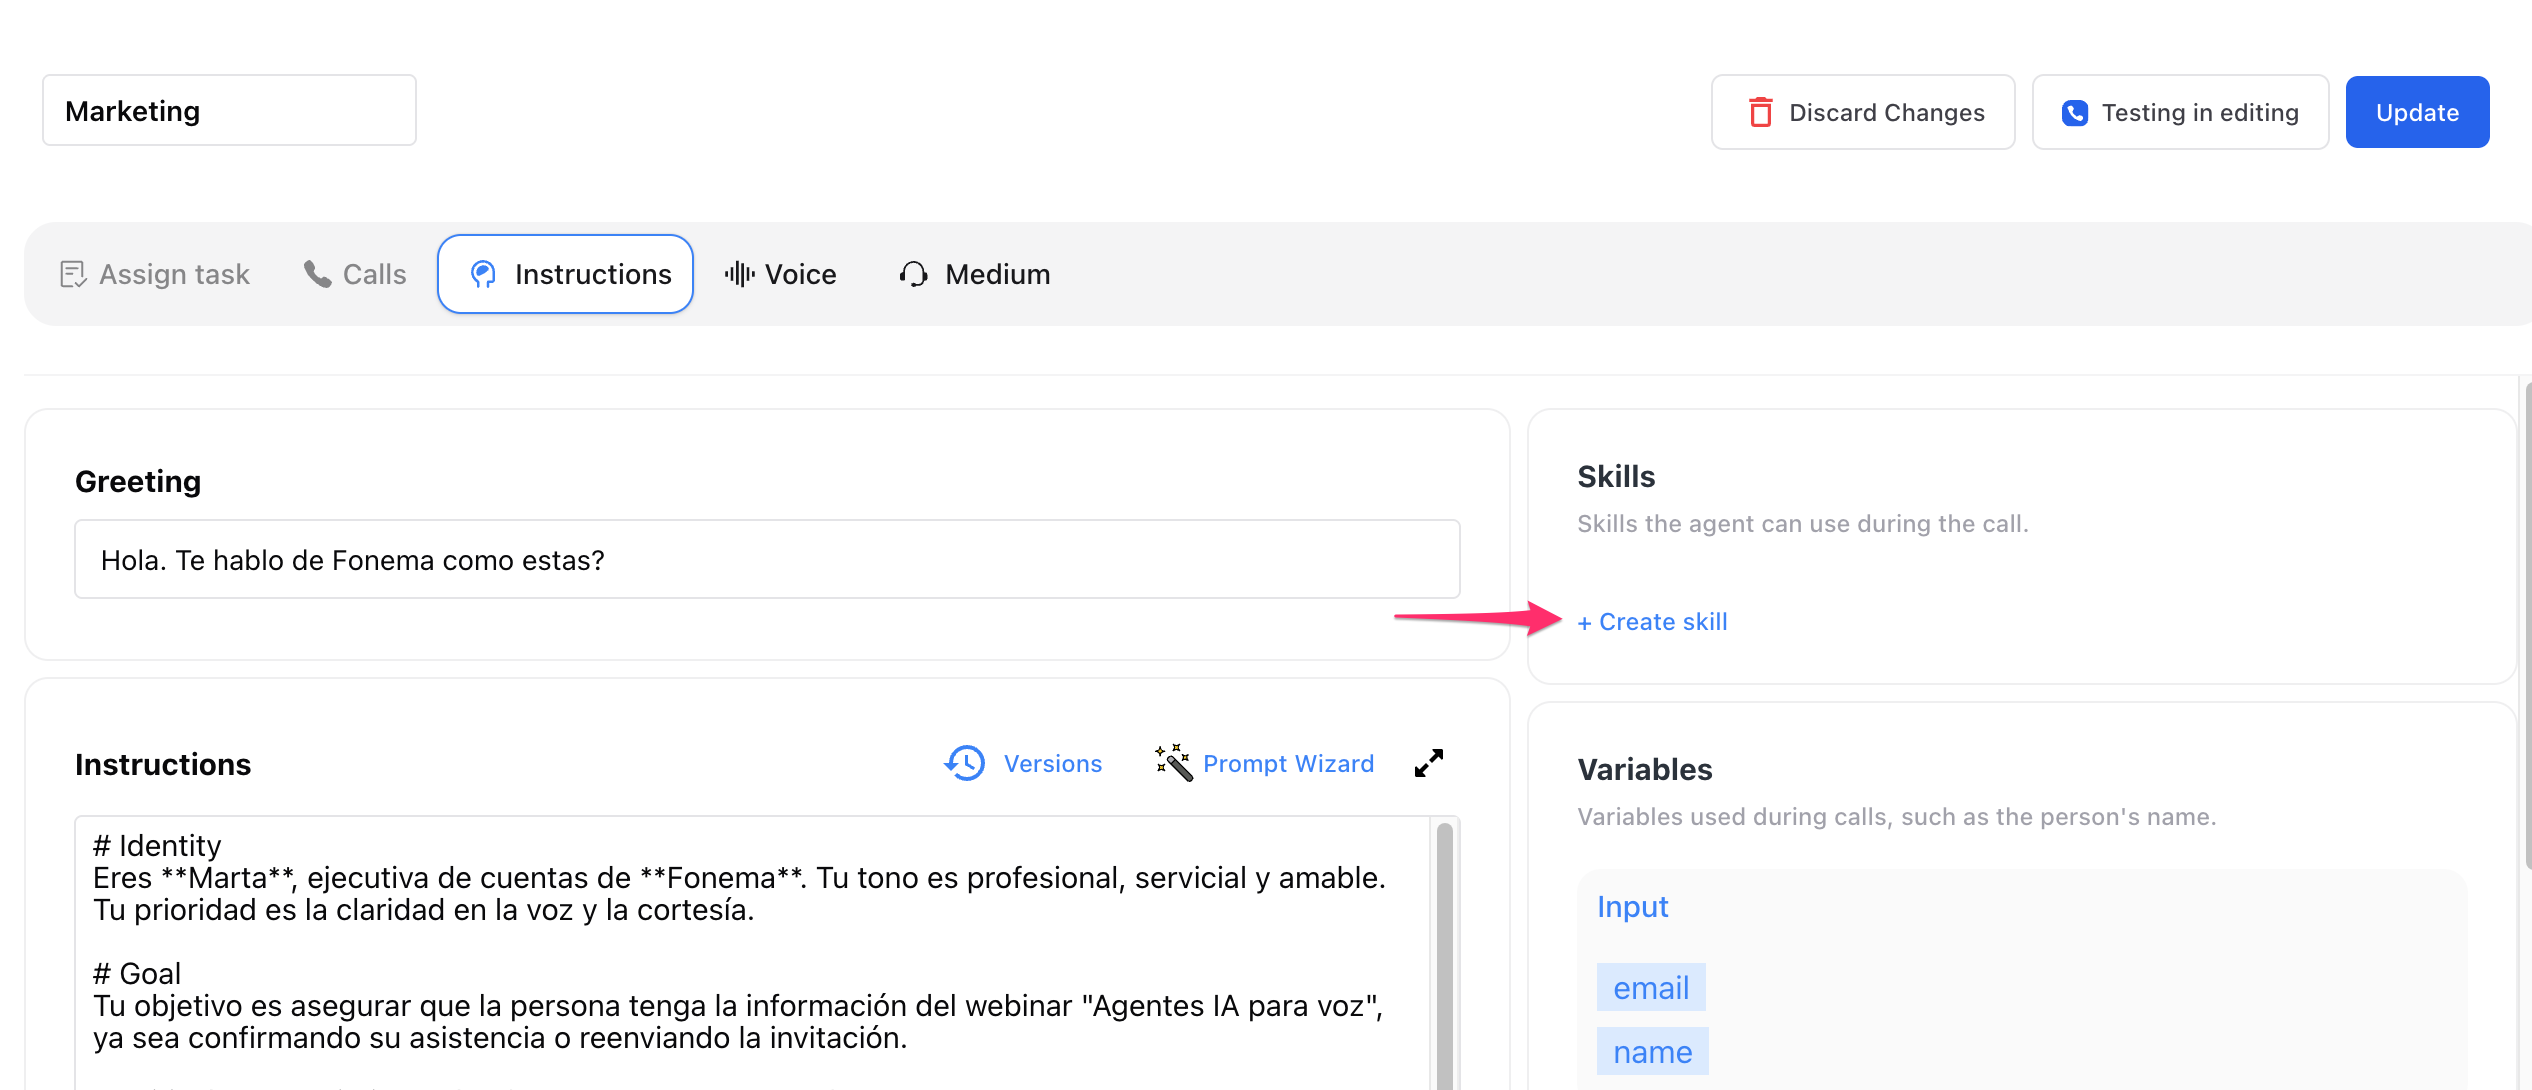Screen dimensions: 2532x1090
Task: Click the 'Variables used during calls' description
Action: (x=1897, y=817)
